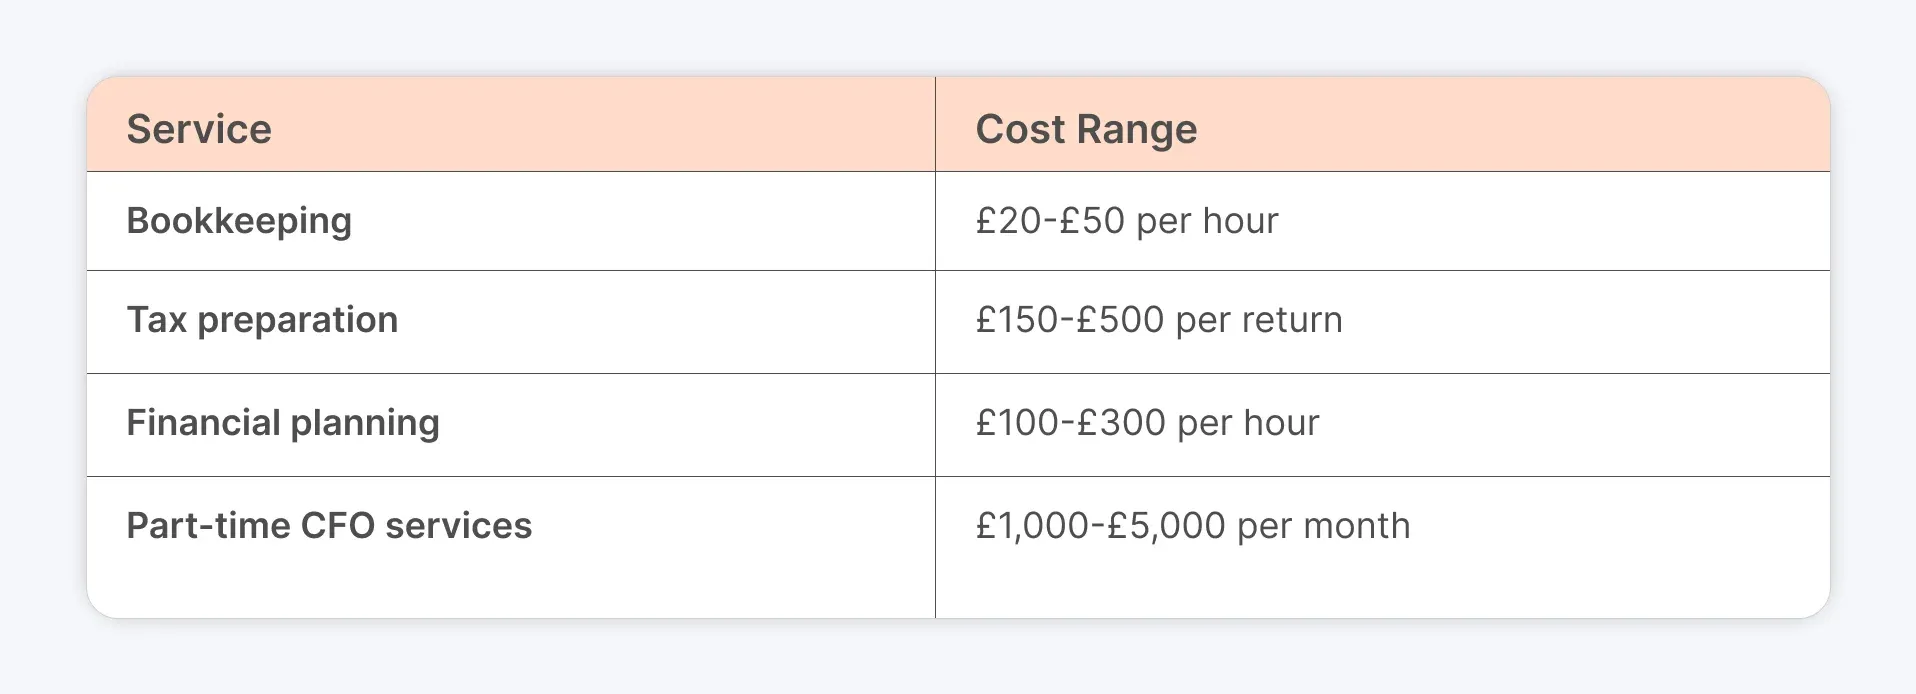1916x694 pixels.
Task: Select the Part-time CFO services label
Action: (x=329, y=526)
